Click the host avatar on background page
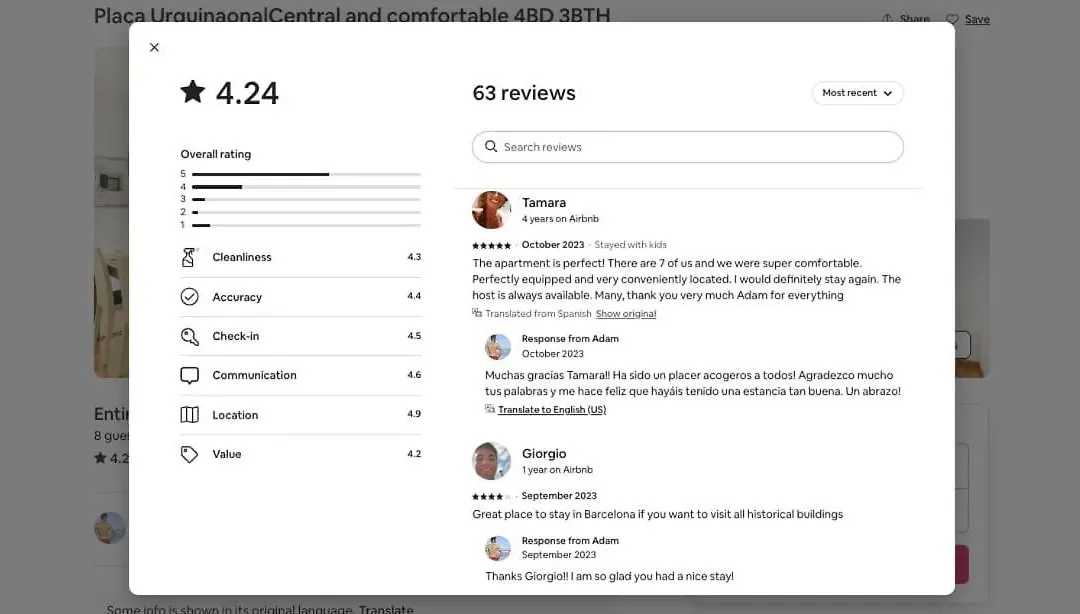 pyautogui.click(x=110, y=528)
